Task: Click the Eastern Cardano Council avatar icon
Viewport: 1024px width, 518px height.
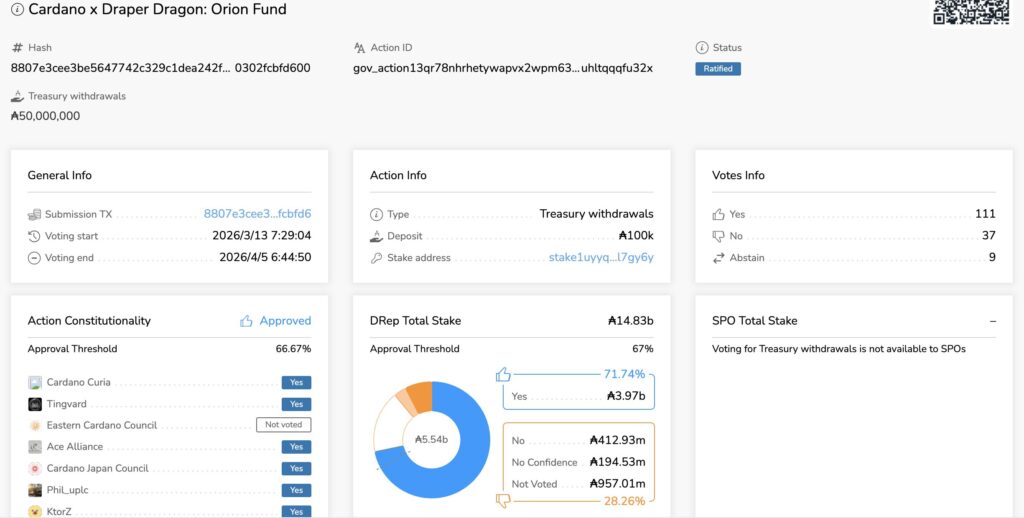Action: tap(35, 425)
